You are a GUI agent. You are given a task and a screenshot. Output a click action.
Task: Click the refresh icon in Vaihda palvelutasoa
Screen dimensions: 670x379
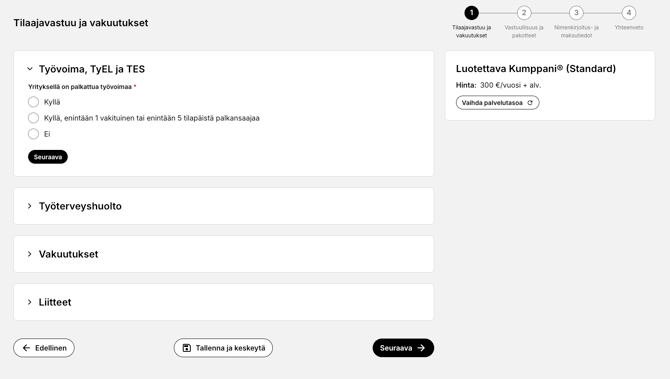pyautogui.click(x=530, y=103)
